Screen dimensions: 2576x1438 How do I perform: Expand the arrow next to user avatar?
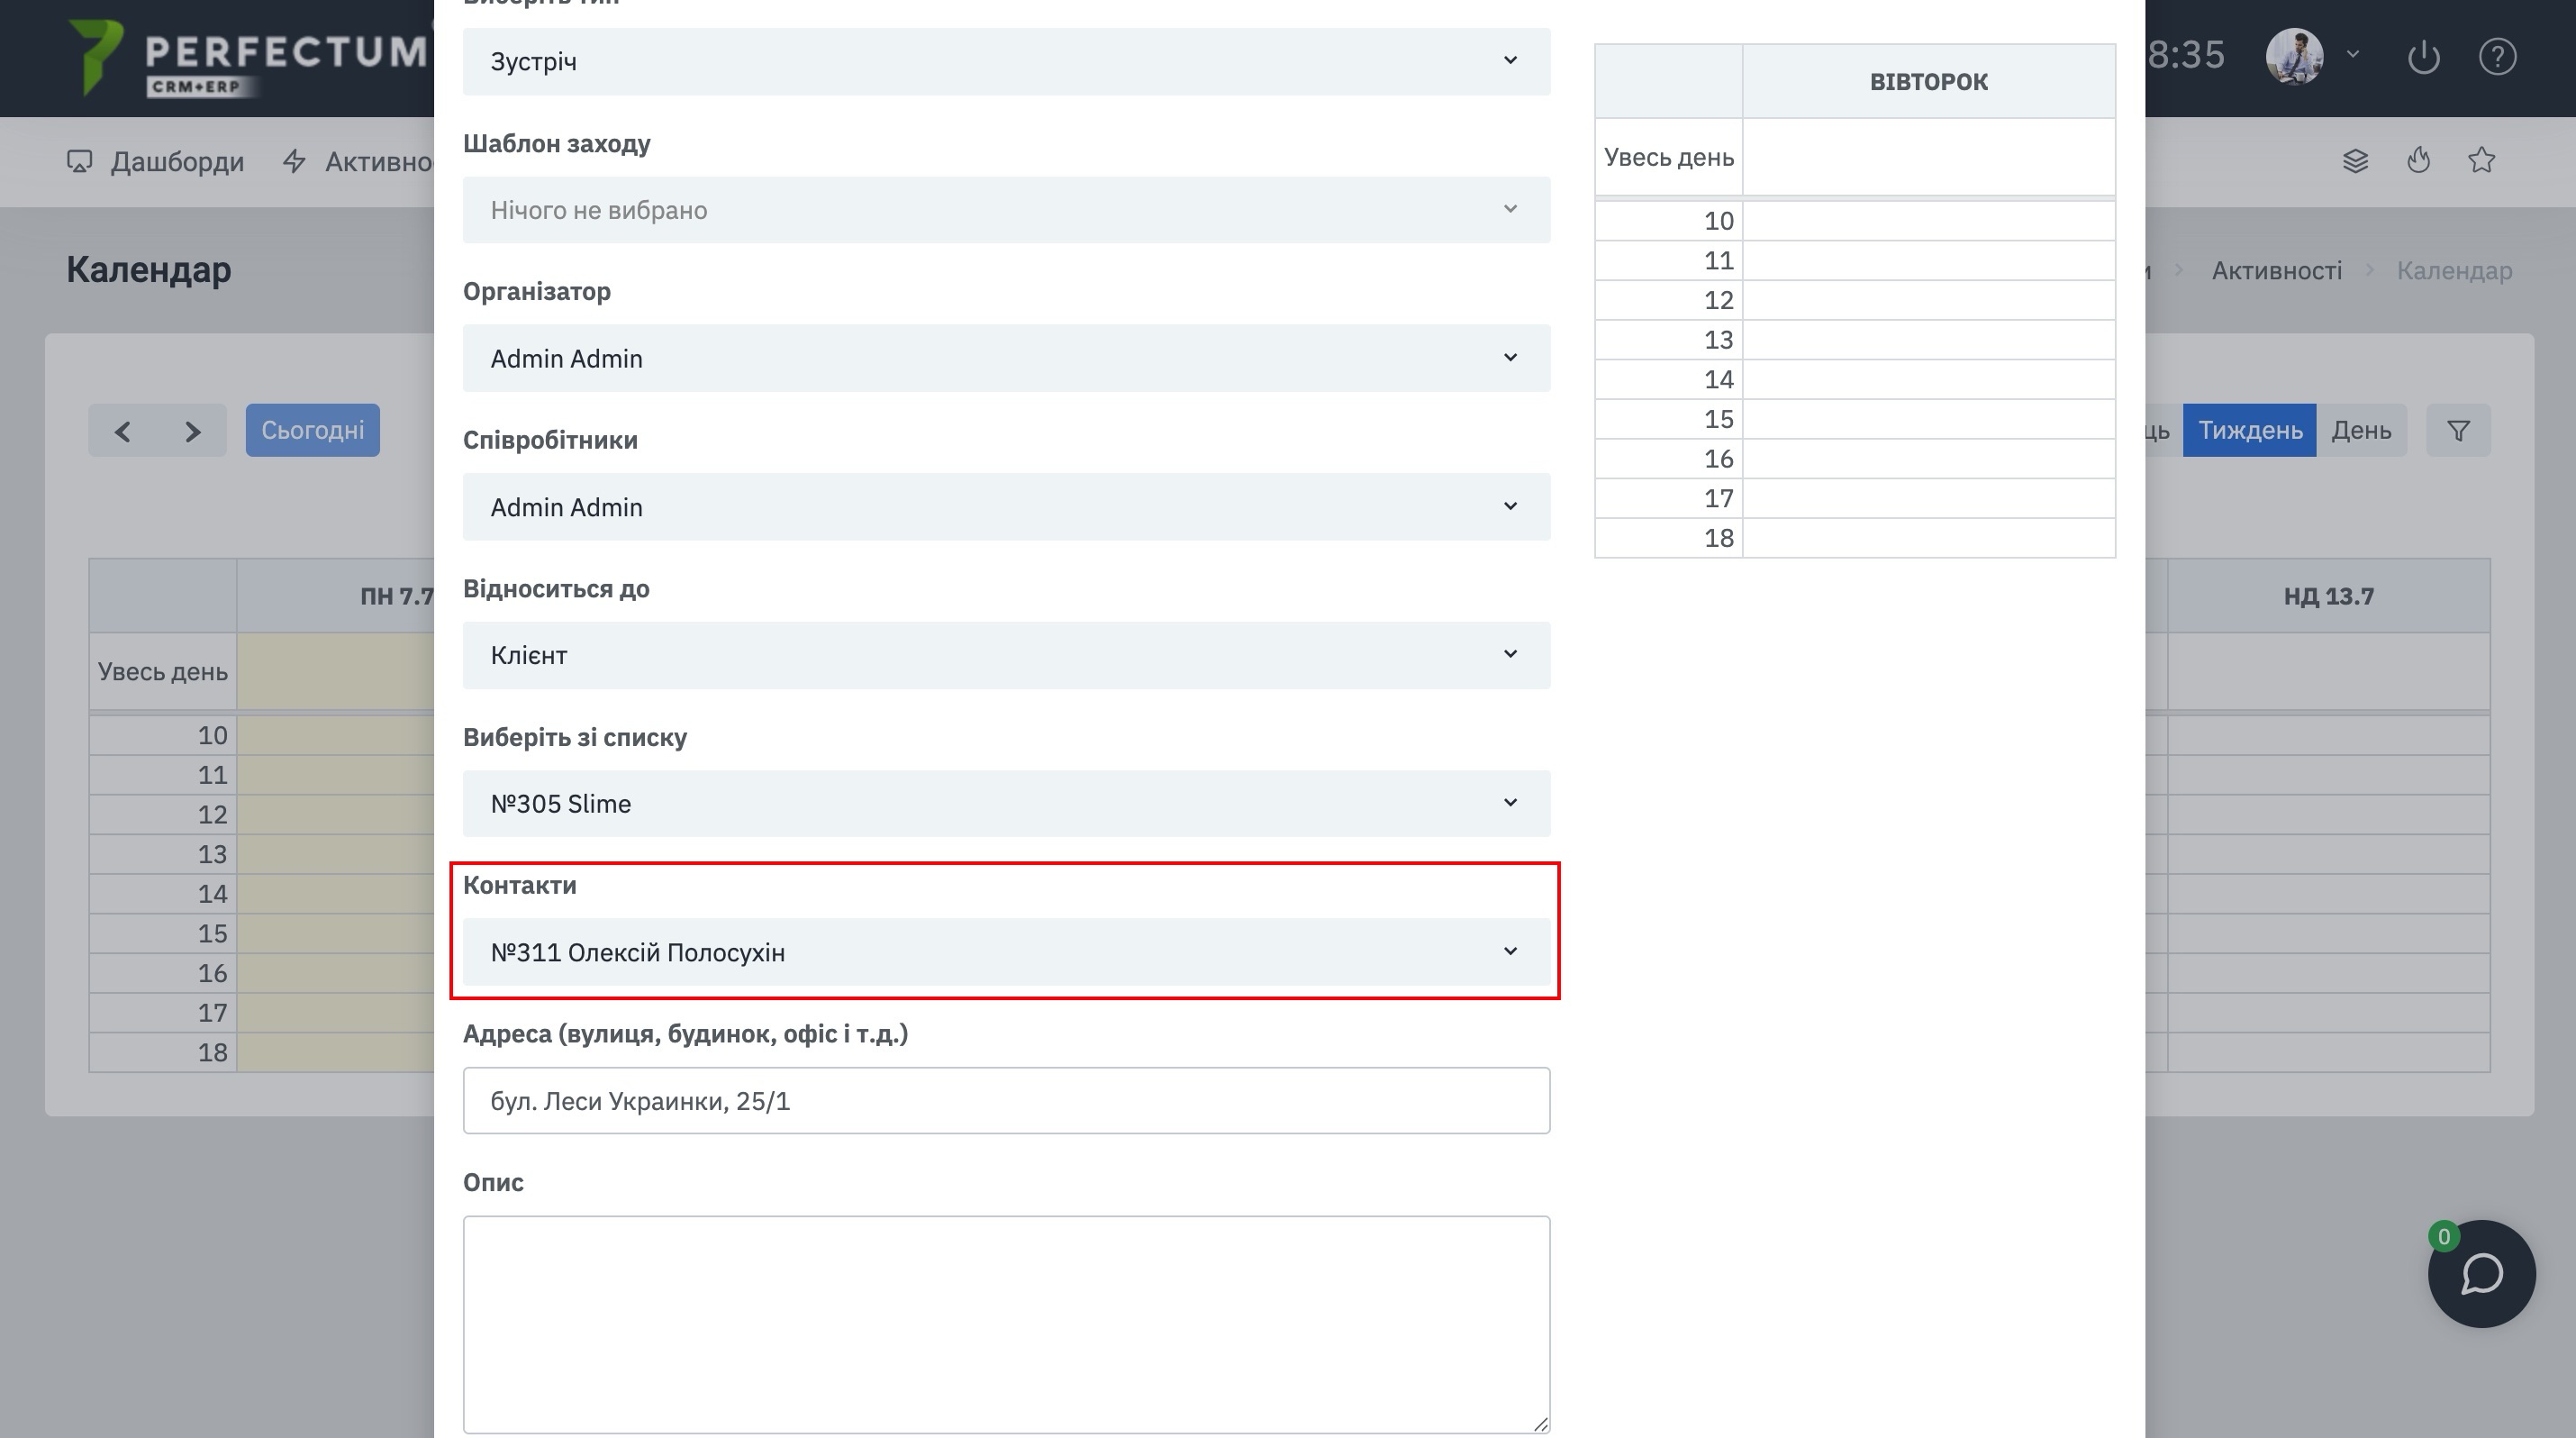2353,55
